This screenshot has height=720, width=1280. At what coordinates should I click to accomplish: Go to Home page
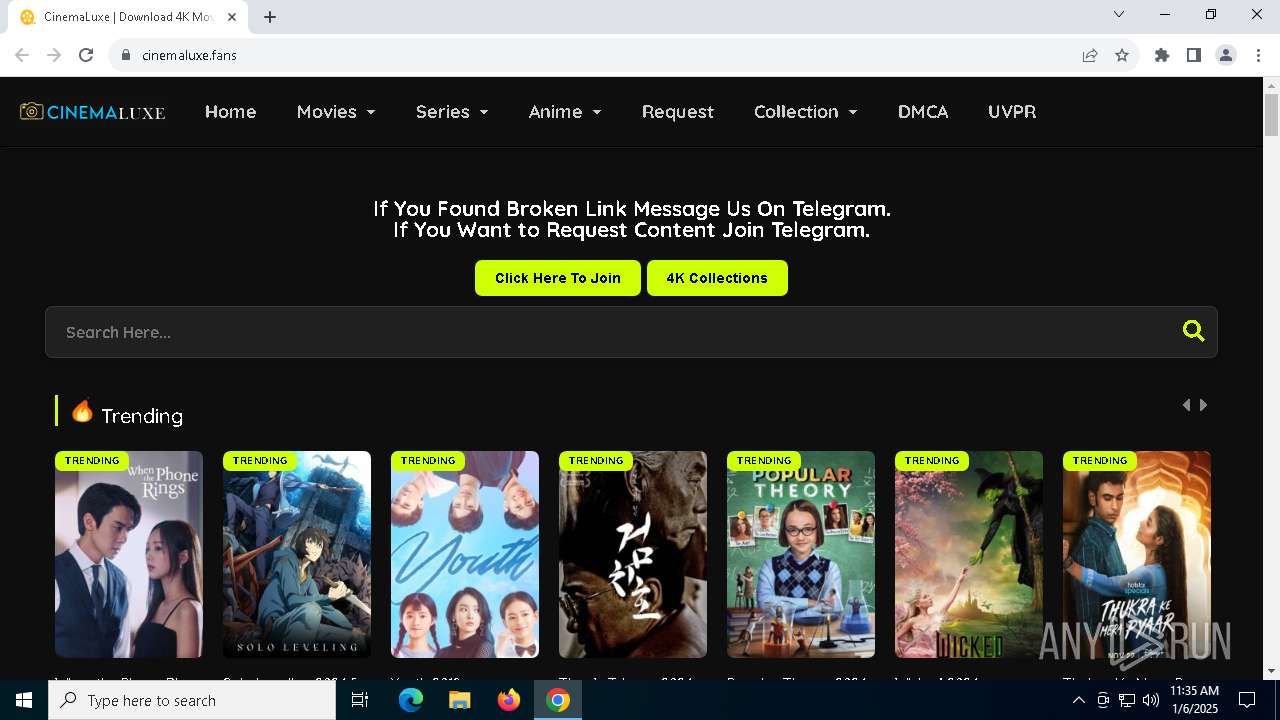[x=231, y=112]
